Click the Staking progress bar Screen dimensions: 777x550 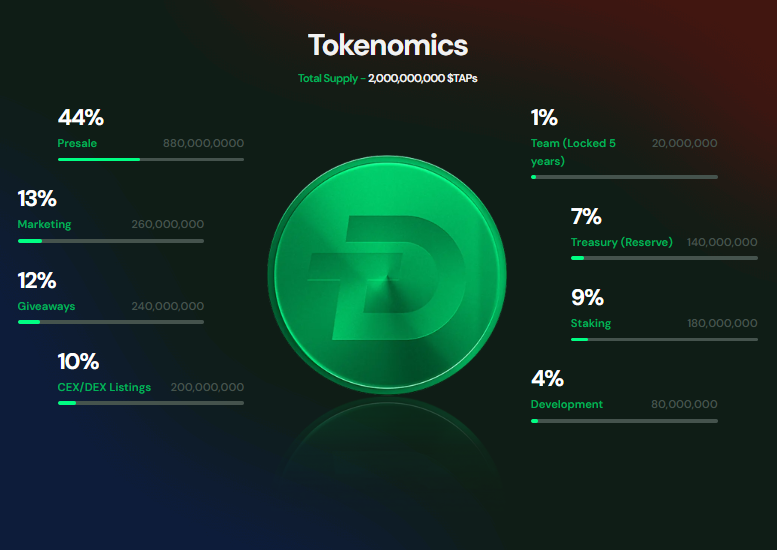click(x=664, y=339)
